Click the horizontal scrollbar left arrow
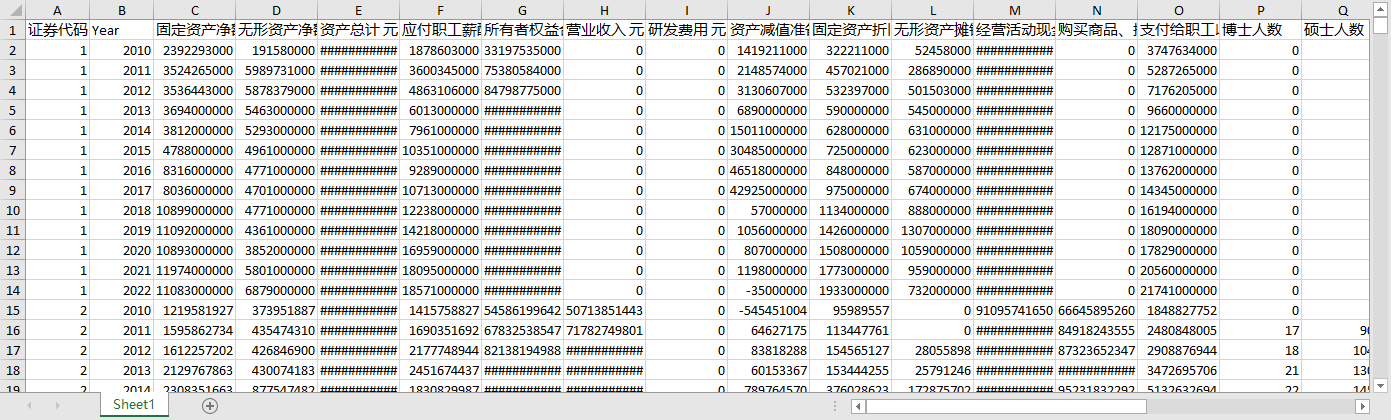The image size is (1391, 420). coord(858,406)
